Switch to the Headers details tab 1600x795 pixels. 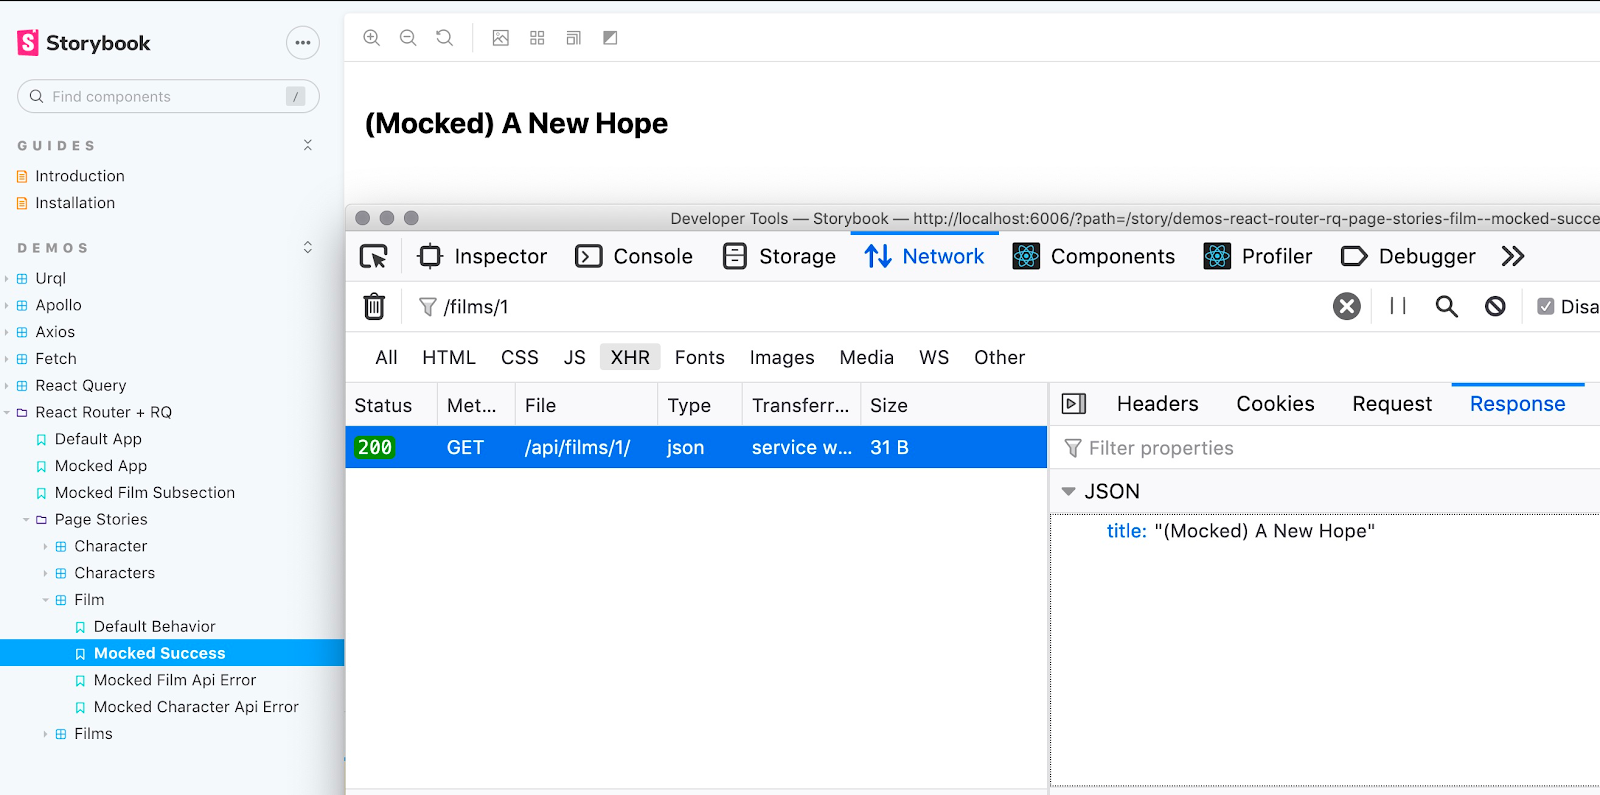[x=1157, y=404]
